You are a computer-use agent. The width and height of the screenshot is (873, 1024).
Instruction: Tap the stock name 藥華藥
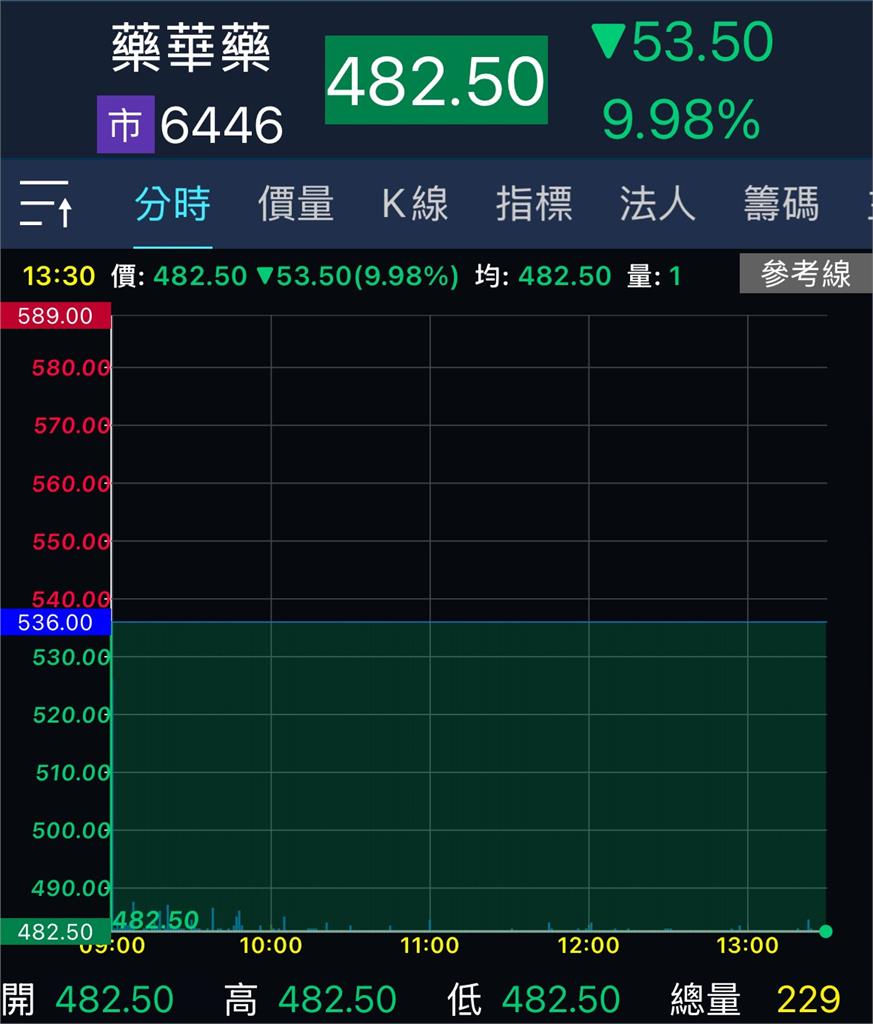191,48
